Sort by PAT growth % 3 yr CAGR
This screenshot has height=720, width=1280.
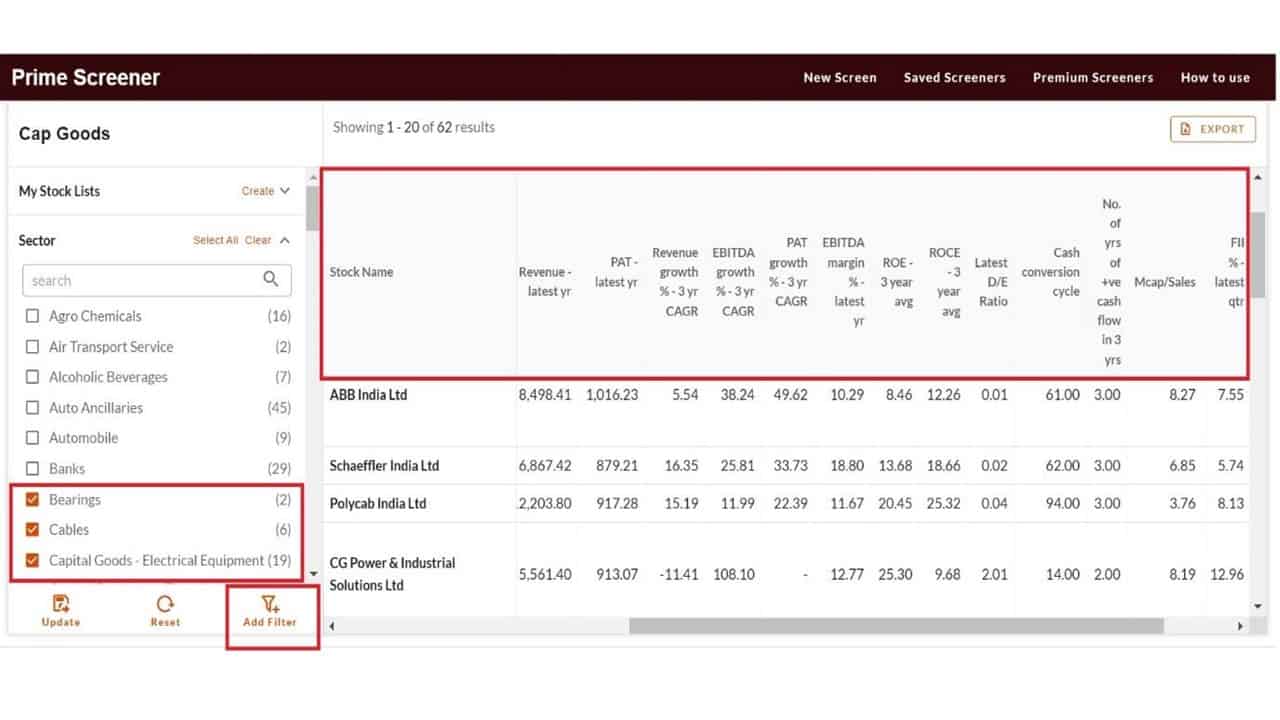click(x=788, y=272)
